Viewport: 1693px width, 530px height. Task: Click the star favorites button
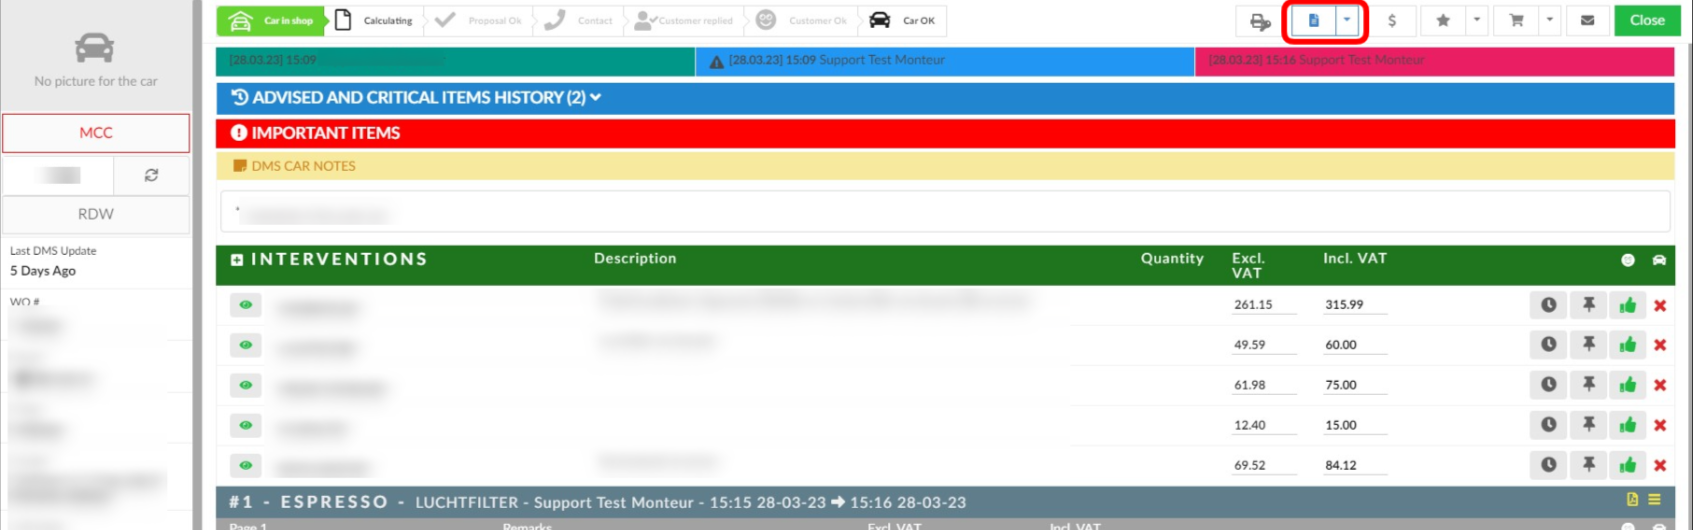pos(1442,21)
